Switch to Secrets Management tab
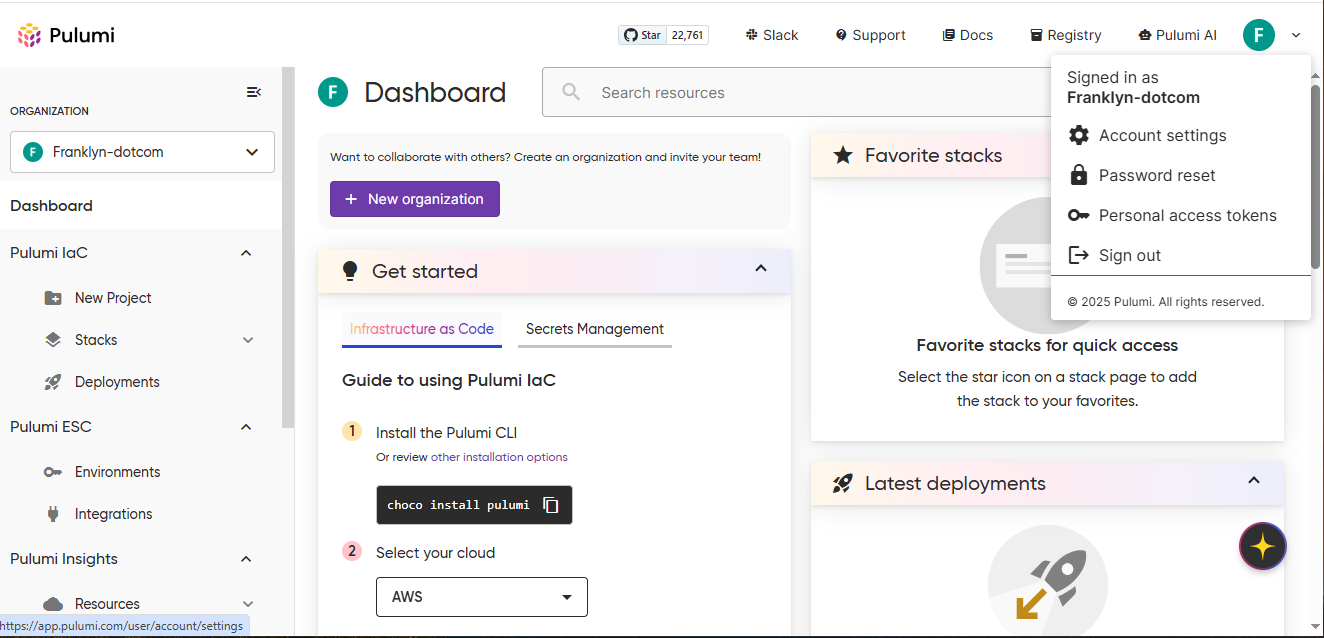Screen dimensions: 1324x638 [x=595, y=329]
